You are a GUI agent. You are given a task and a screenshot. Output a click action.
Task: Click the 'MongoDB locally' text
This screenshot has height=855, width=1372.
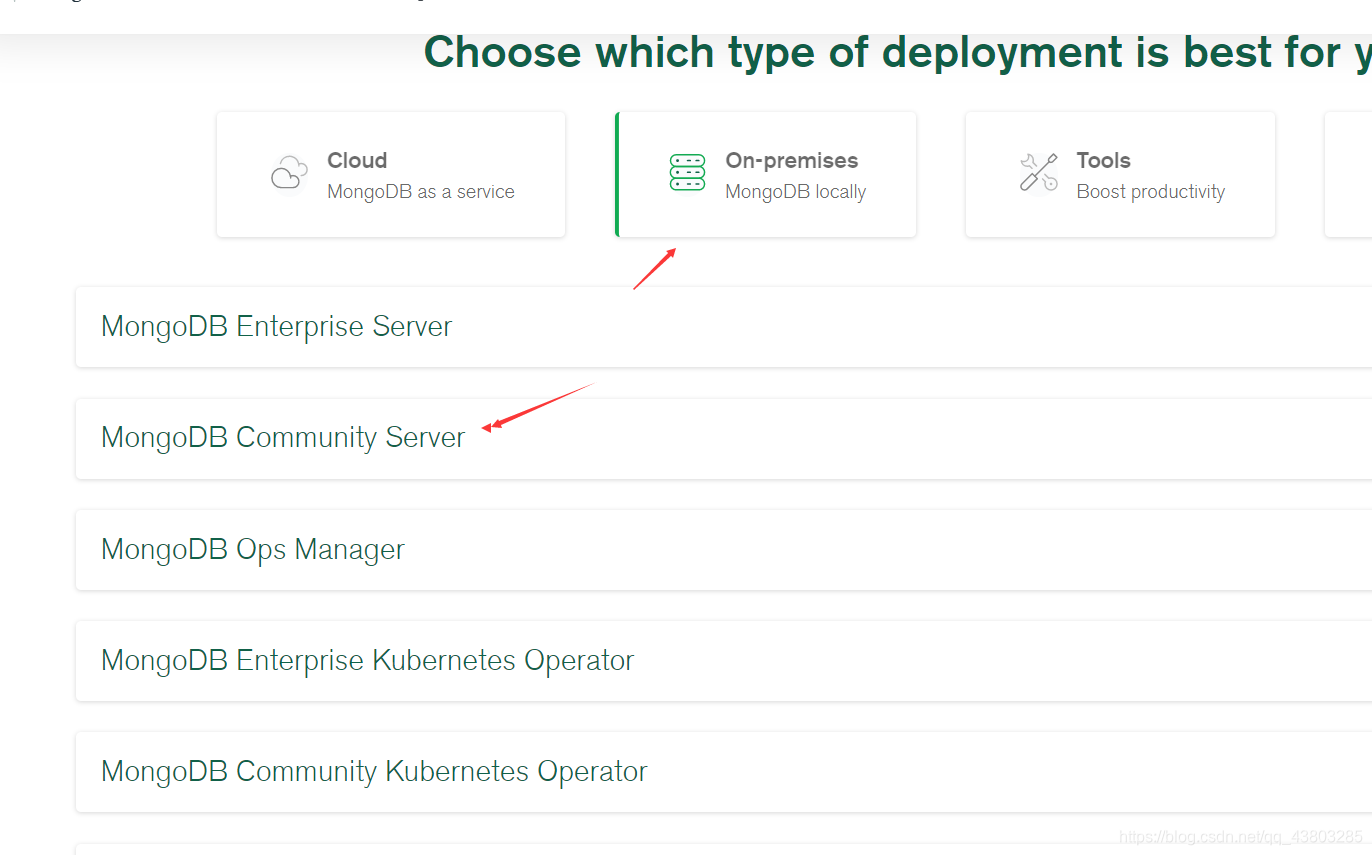point(796,192)
